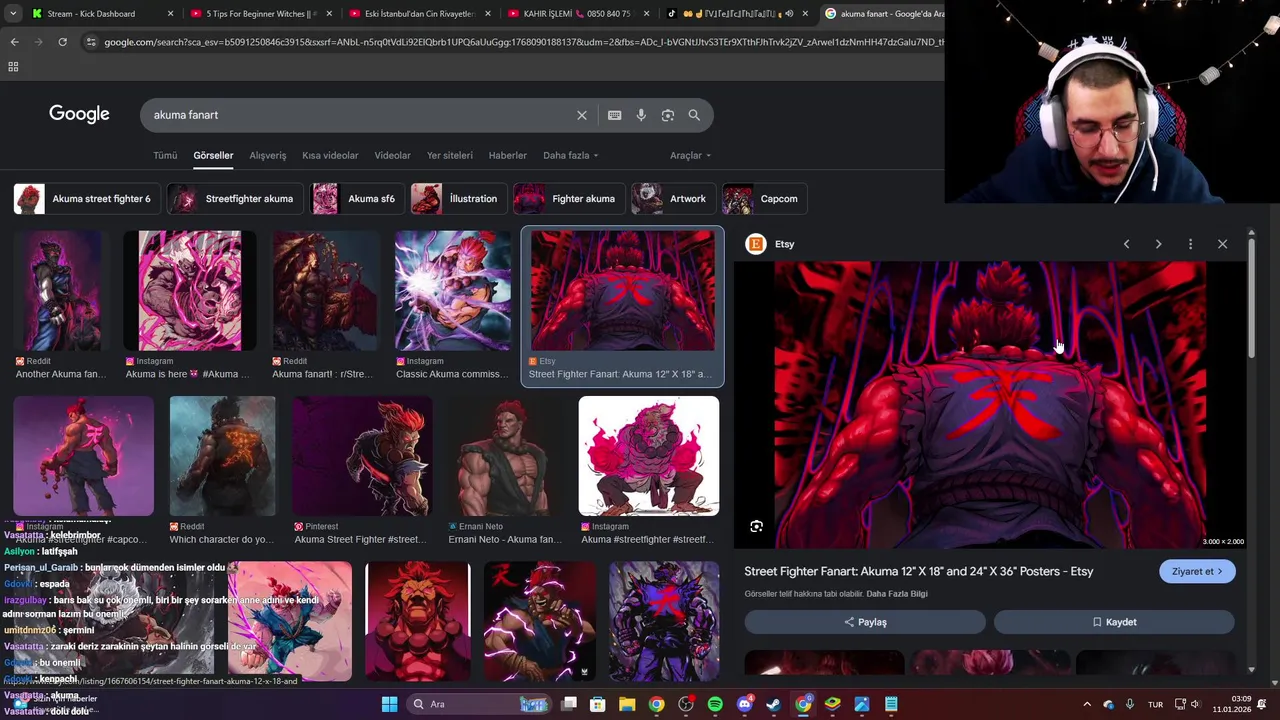The image size is (1280, 720).
Task: Open the three-dot menu in preview panel
Action: [x=1190, y=244]
